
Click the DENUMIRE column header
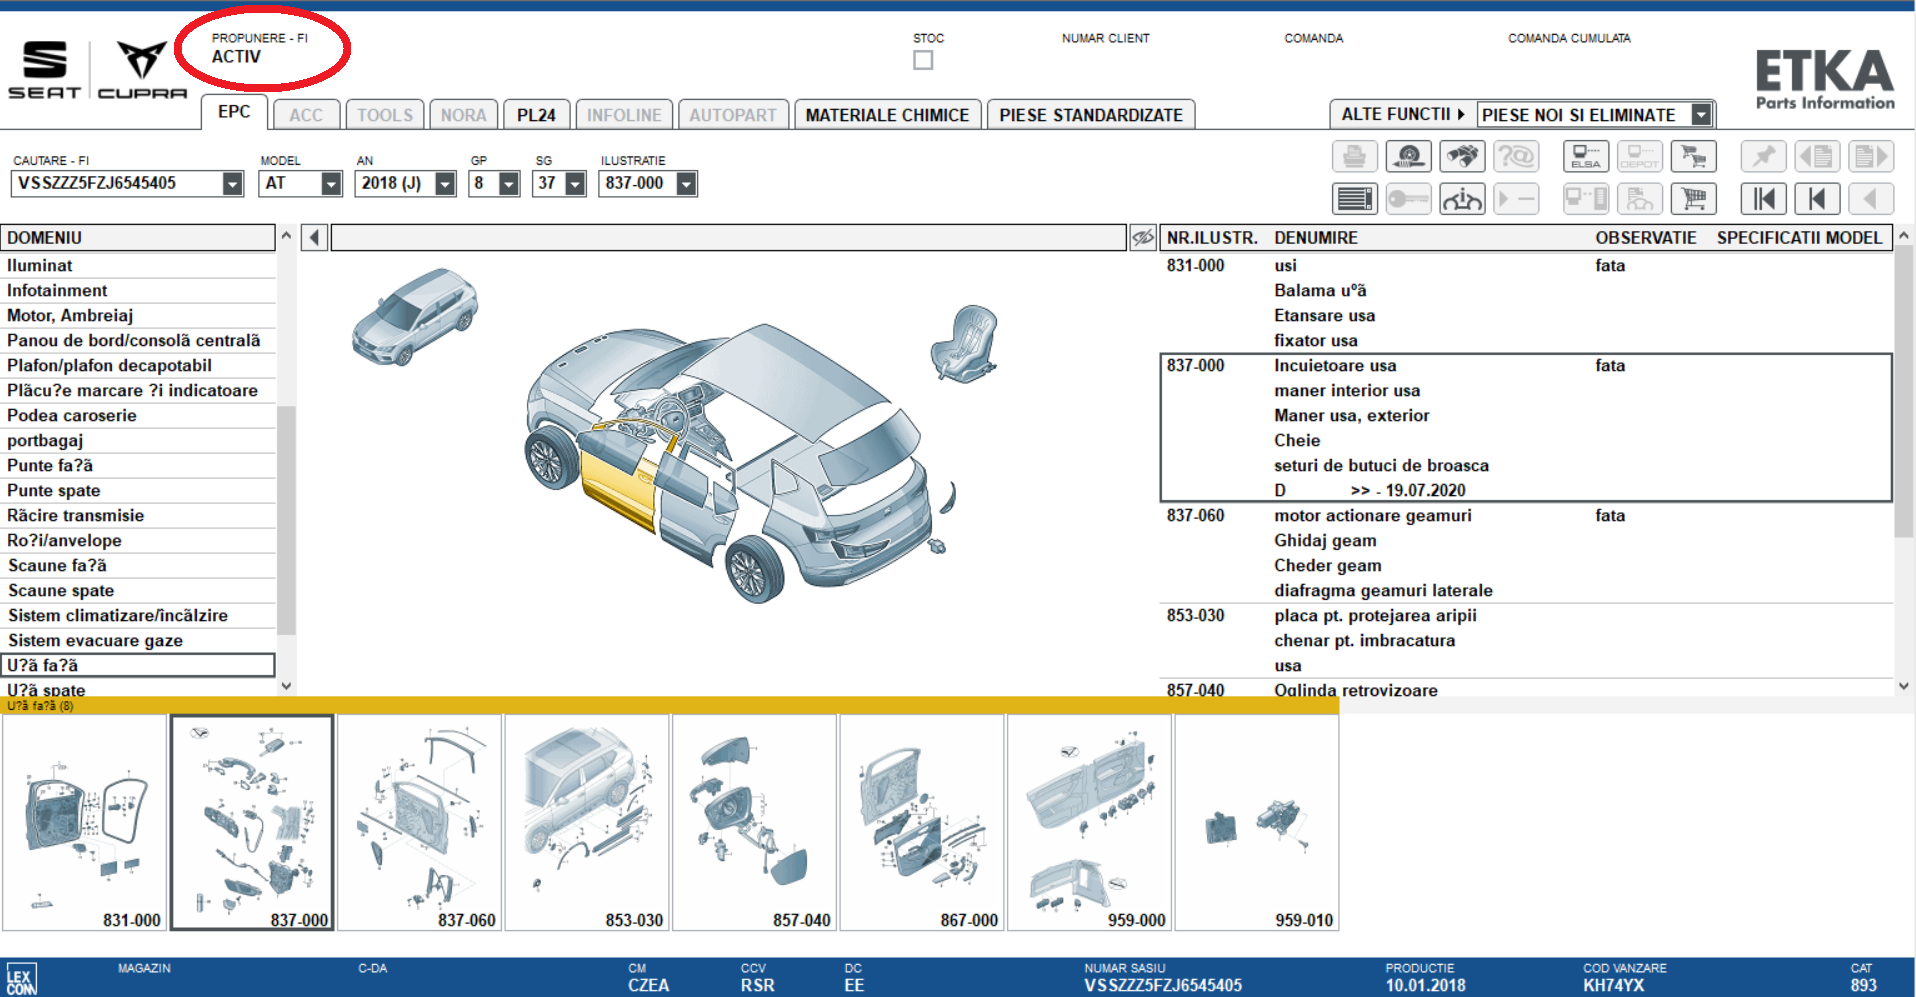pyautogui.click(x=1315, y=238)
